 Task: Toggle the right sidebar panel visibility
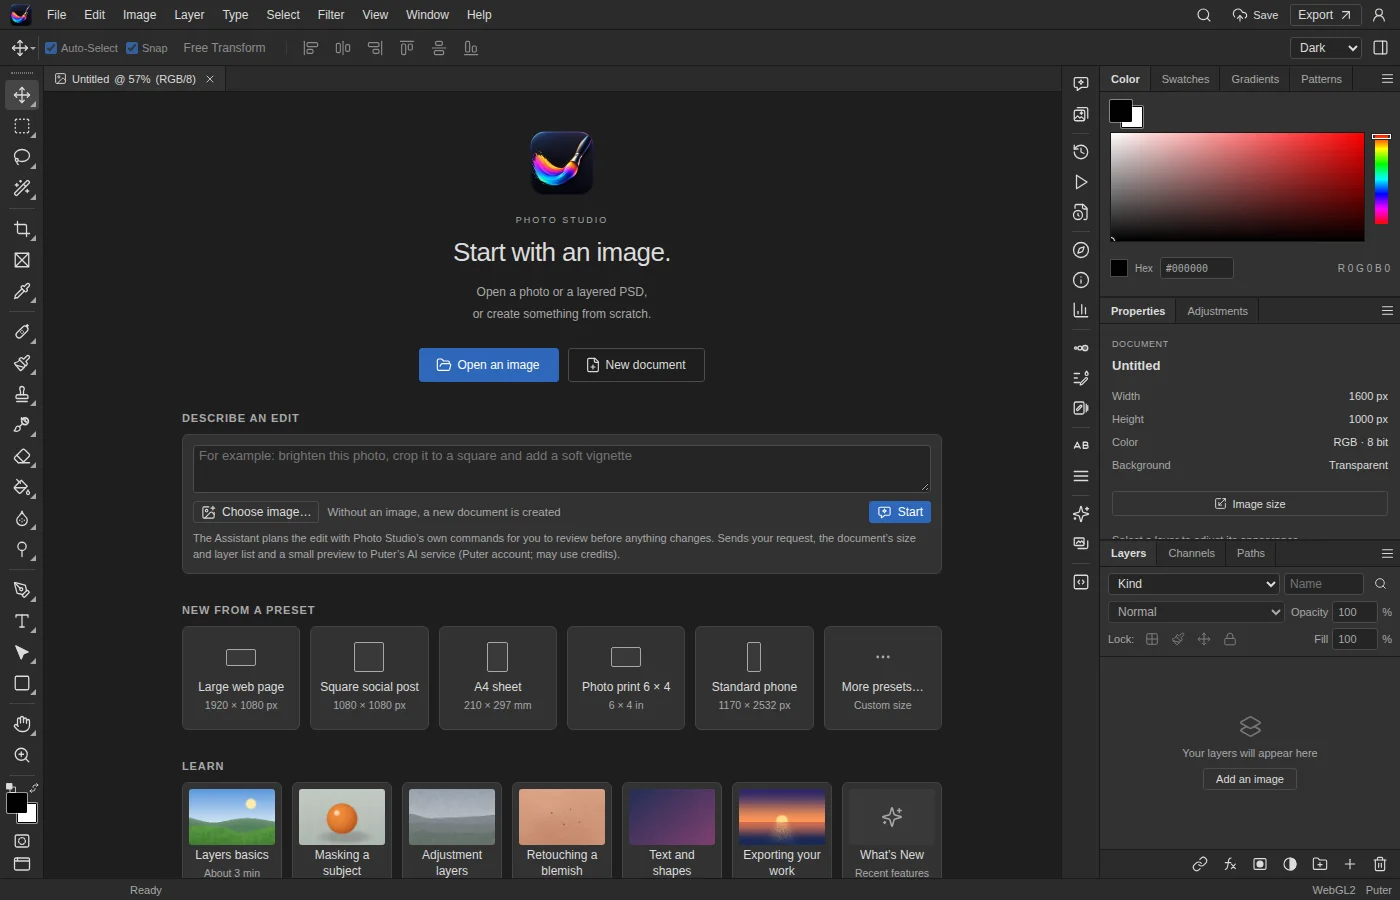(x=1381, y=48)
